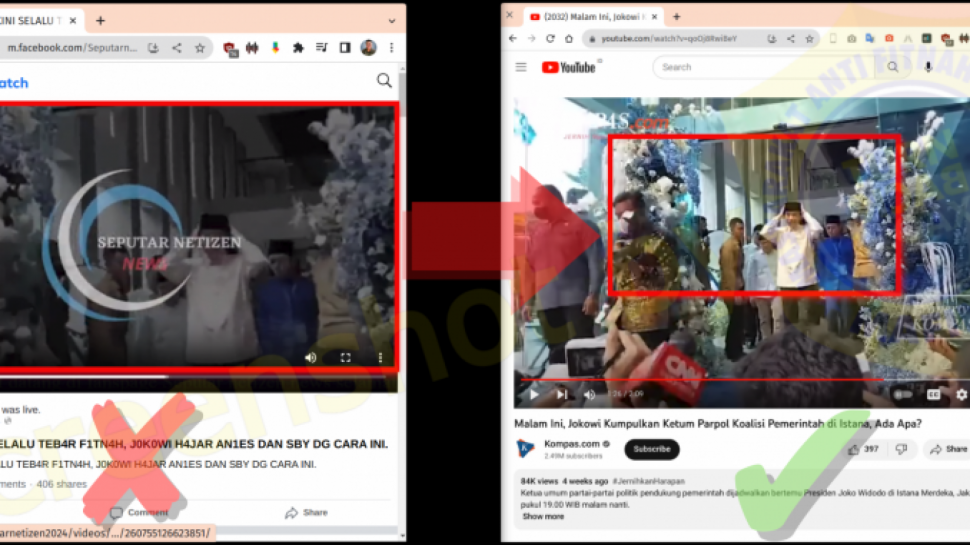
Task: Open the left browser three-dot menu
Action: (x=392, y=48)
